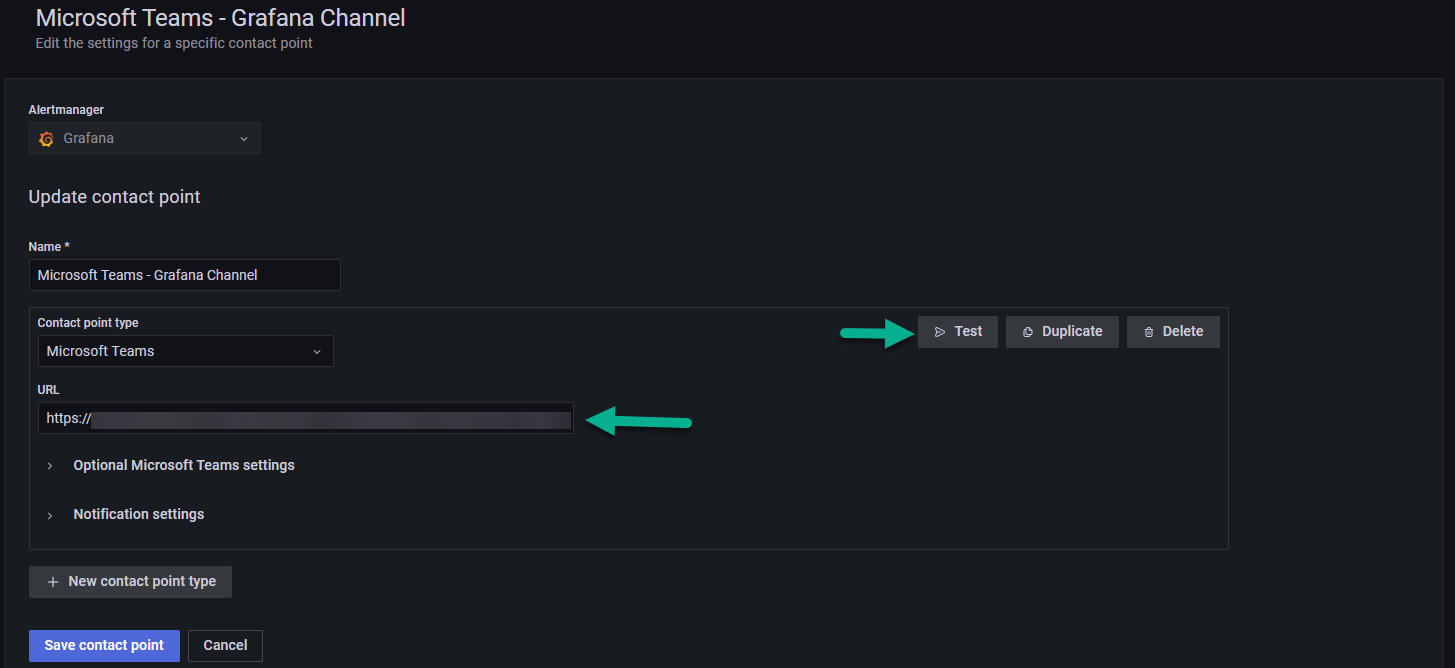The width and height of the screenshot is (1455, 668).
Task: Cancel editing the contact point
Action: pyautogui.click(x=225, y=646)
